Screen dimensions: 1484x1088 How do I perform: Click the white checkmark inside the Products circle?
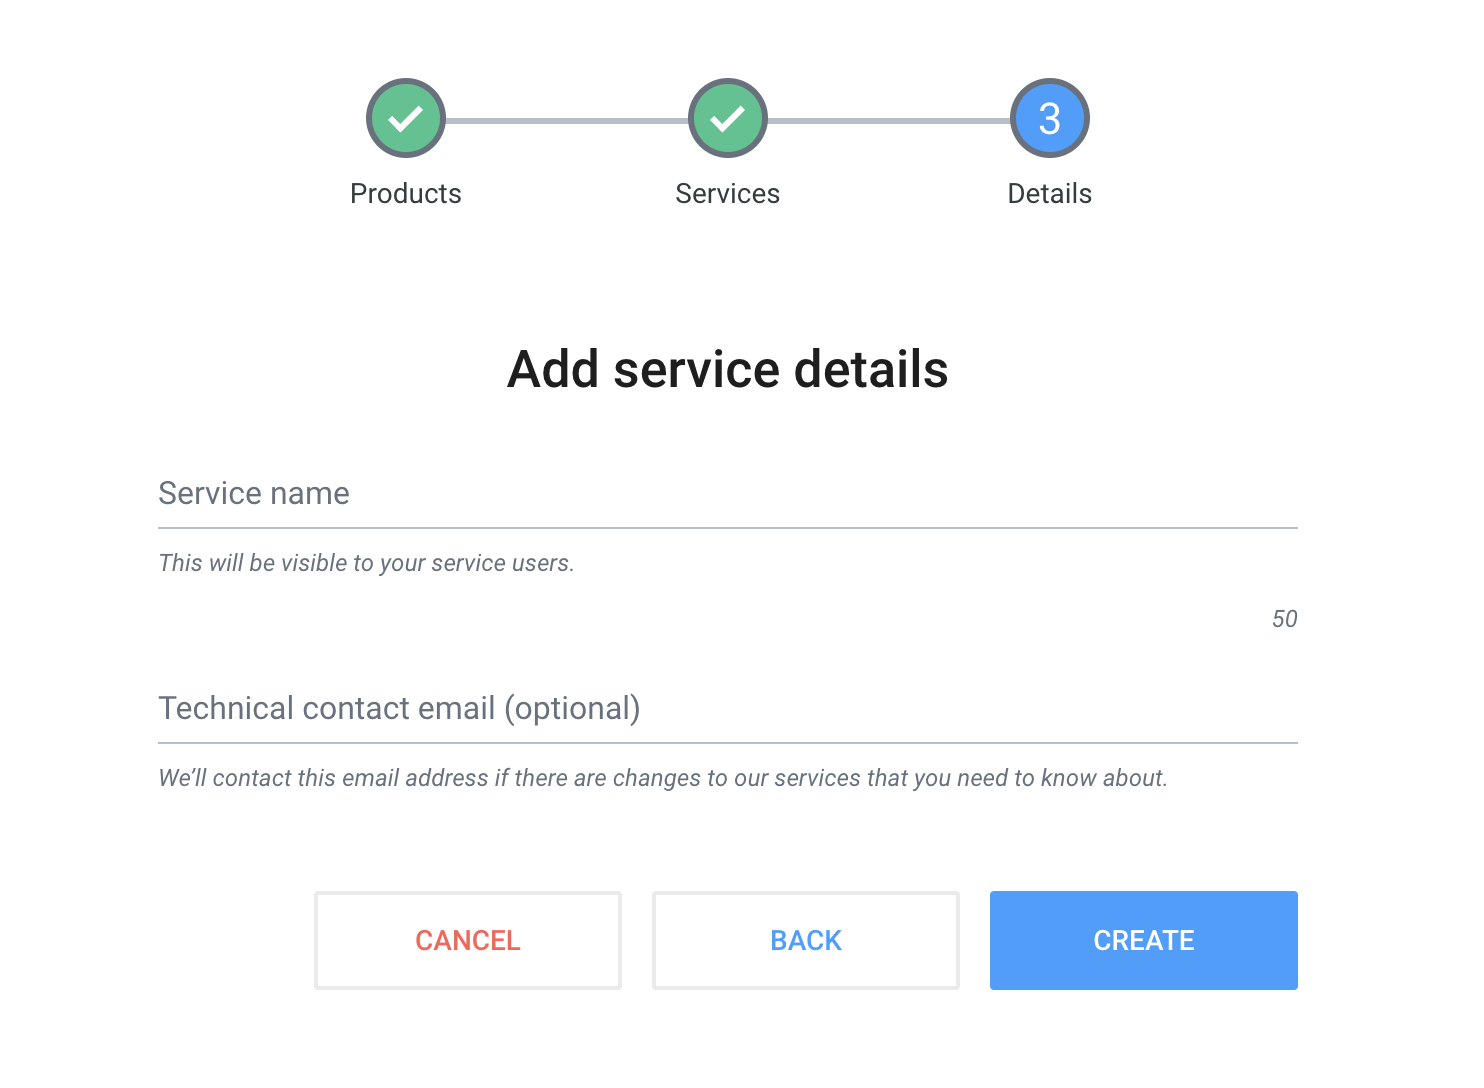click(406, 119)
